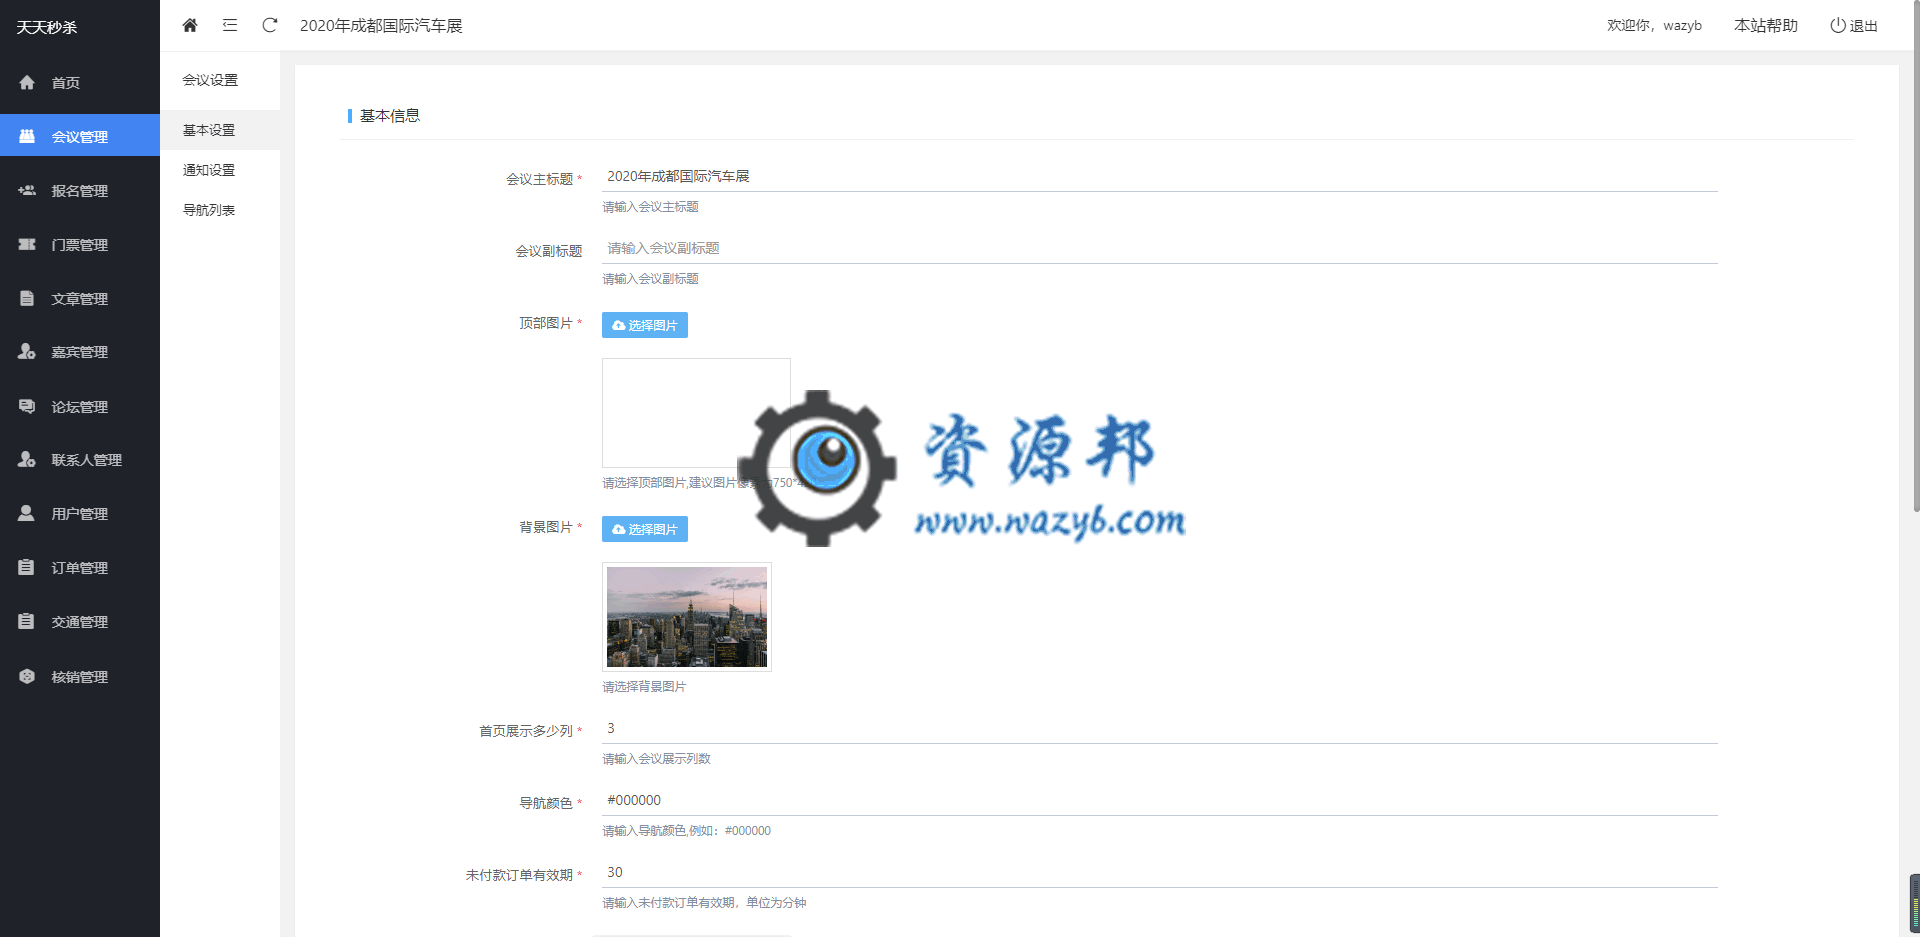Open 用户管理 menu item
This screenshot has width=1920, height=937.
(x=80, y=514)
